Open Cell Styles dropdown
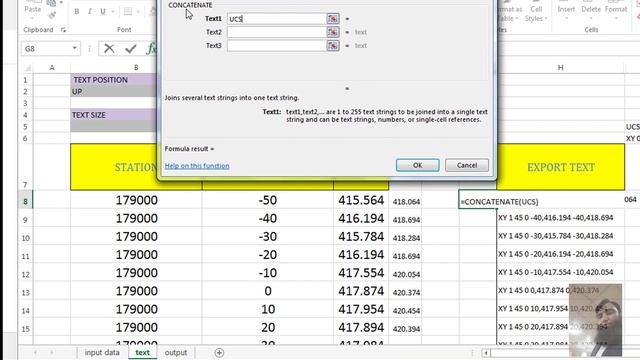Viewport: 640px width, 360px height. pos(536,13)
